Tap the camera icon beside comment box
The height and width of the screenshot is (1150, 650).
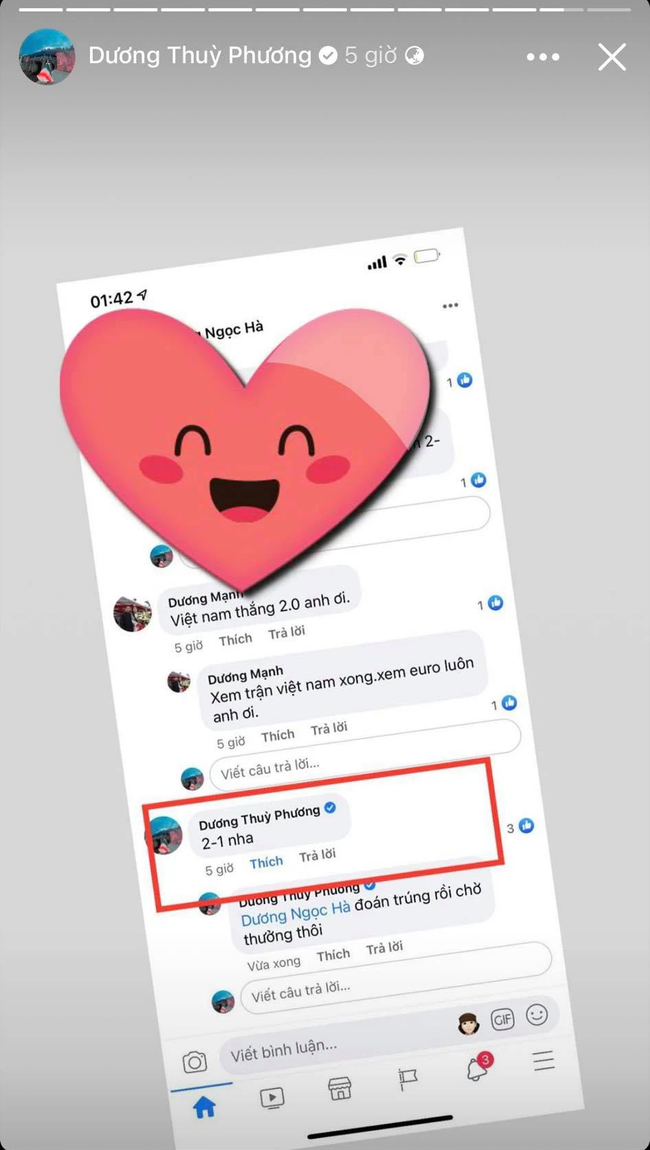(194, 1062)
